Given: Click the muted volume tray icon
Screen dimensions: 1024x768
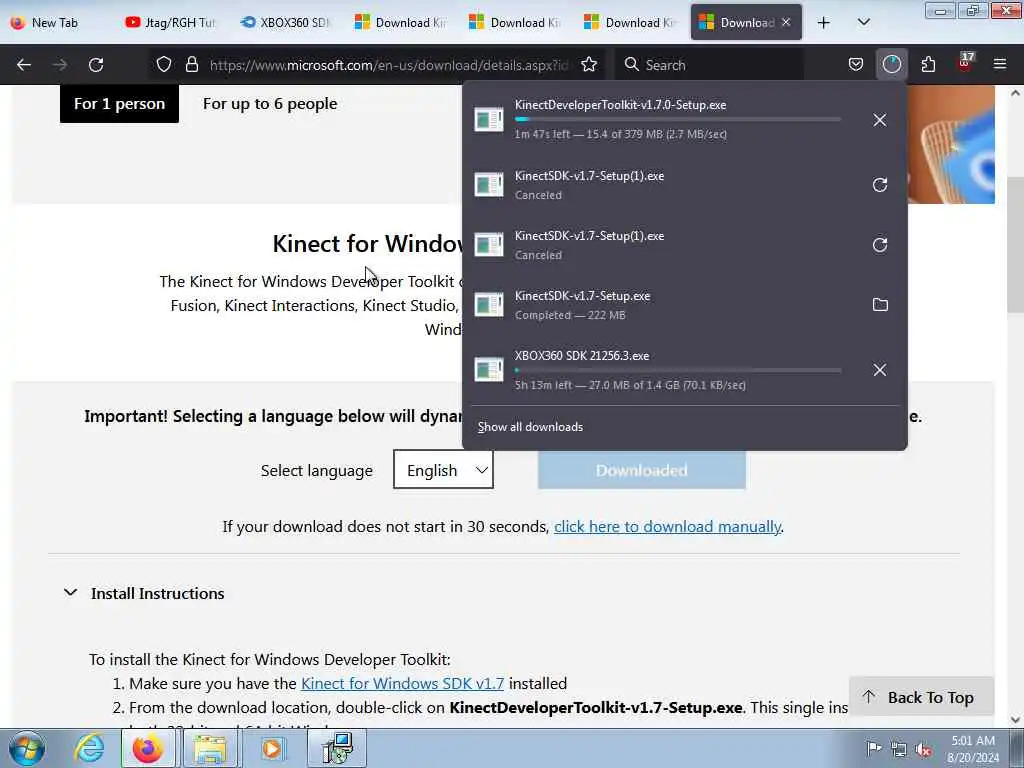Looking at the screenshot, I should tap(923, 750).
